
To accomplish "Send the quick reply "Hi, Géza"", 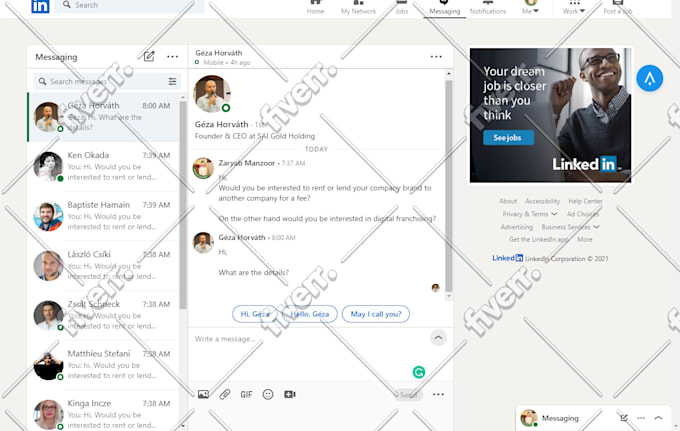I will pyautogui.click(x=255, y=314).
